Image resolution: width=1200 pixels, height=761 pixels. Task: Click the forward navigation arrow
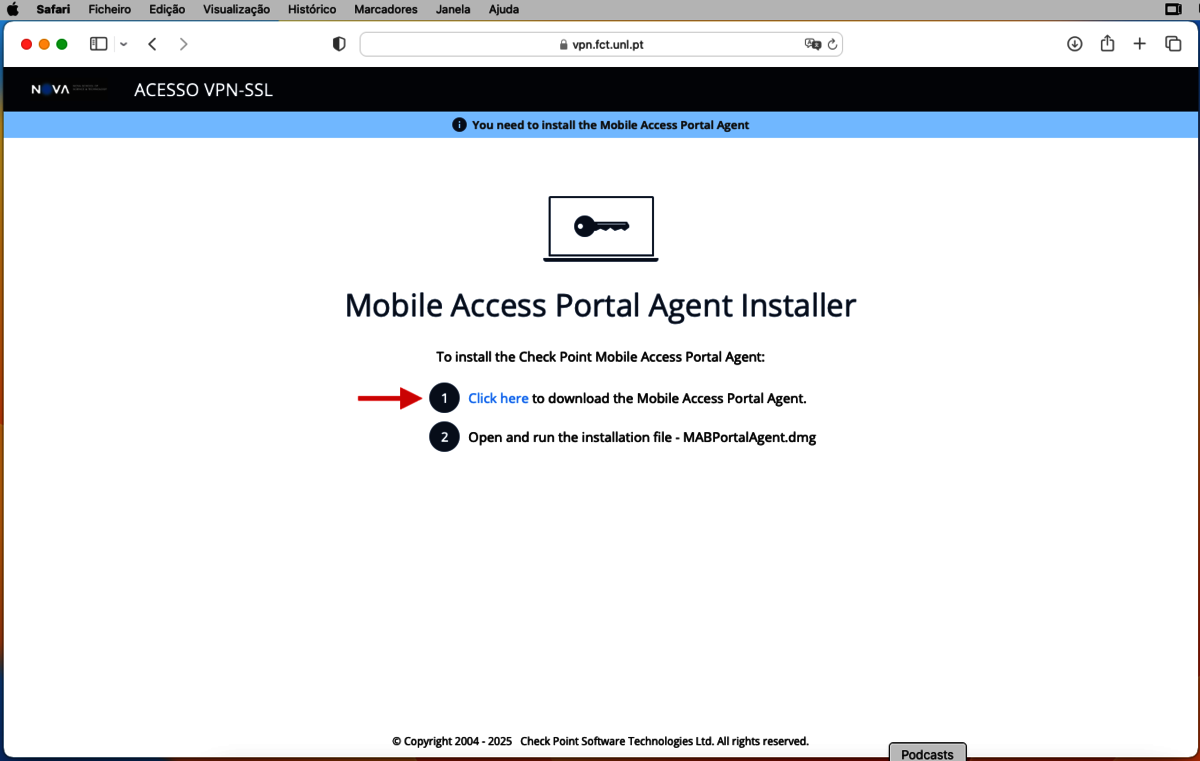coord(183,44)
